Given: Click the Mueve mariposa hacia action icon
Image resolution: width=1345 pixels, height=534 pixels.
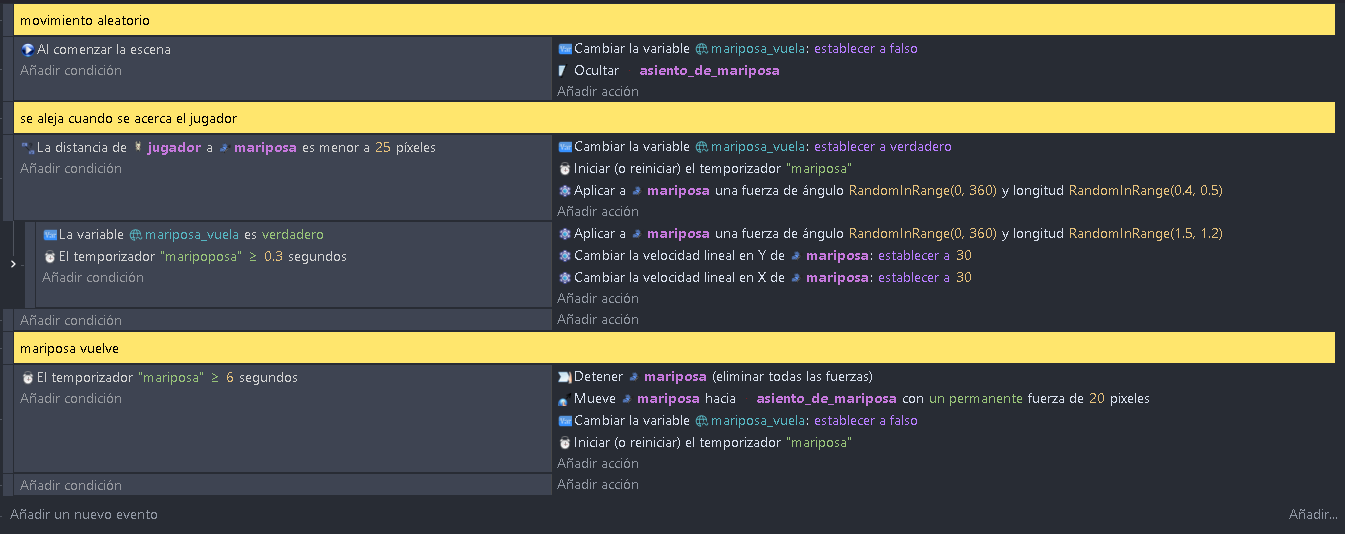Looking at the screenshot, I should [565, 399].
